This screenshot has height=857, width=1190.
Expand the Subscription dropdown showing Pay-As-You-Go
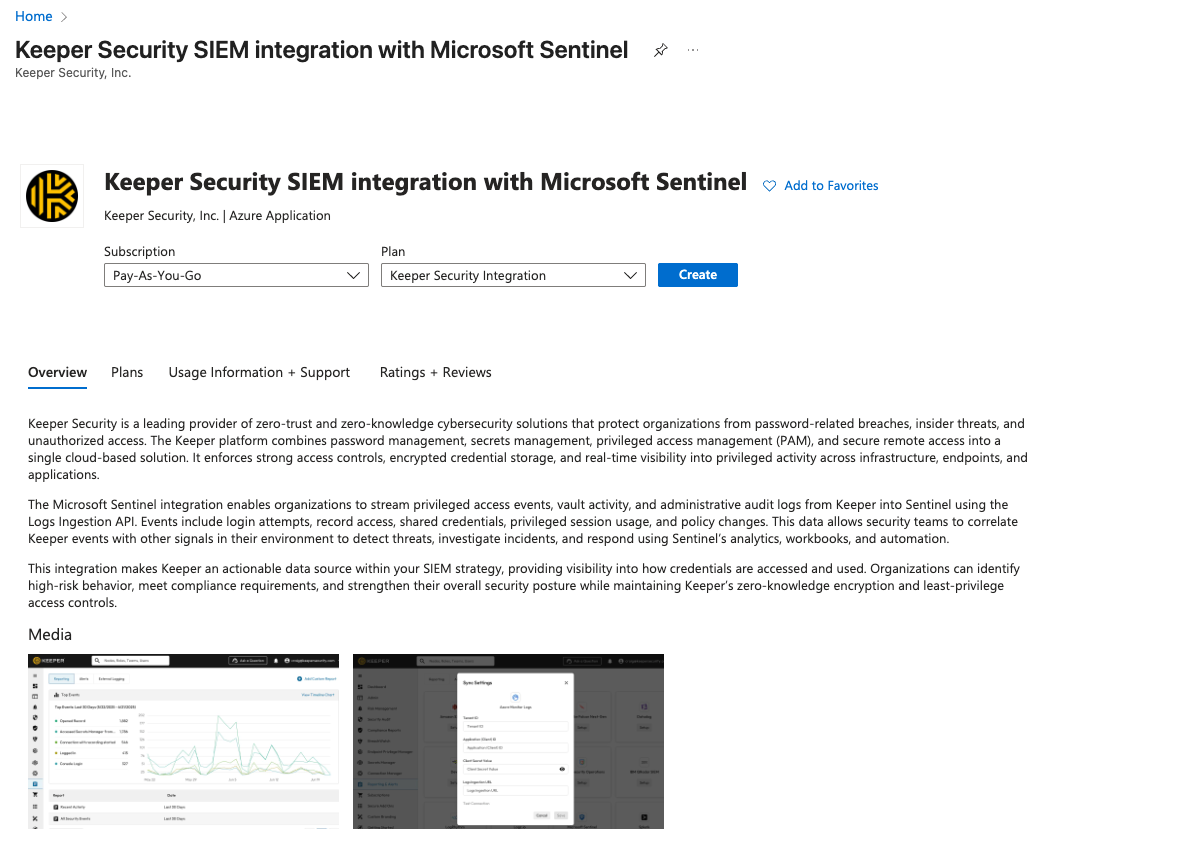pyautogui.click(x=236, y=275)
